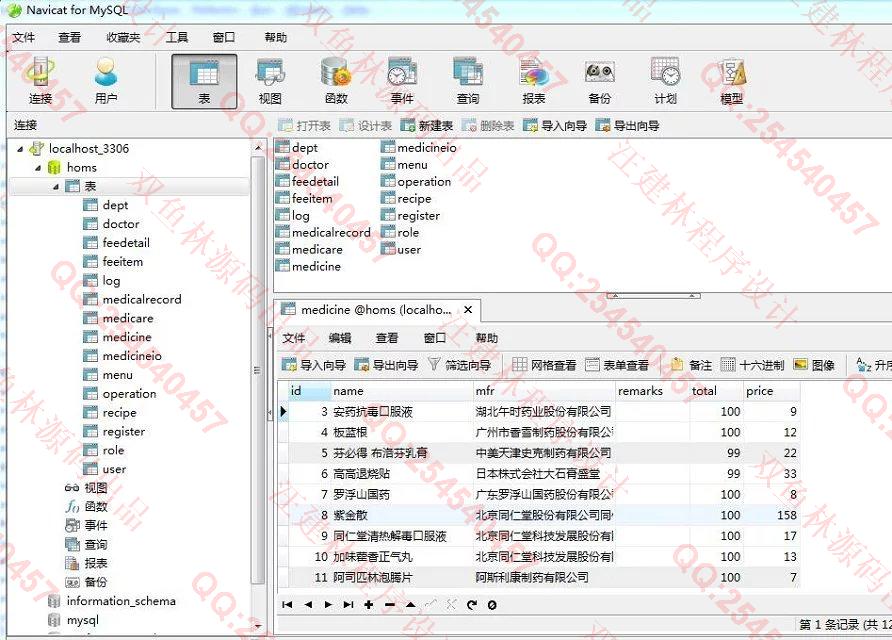892x640 pixels.
Task: Open the 计划 (Schedule) toolbar icon
Action: [x=666, y=81]
